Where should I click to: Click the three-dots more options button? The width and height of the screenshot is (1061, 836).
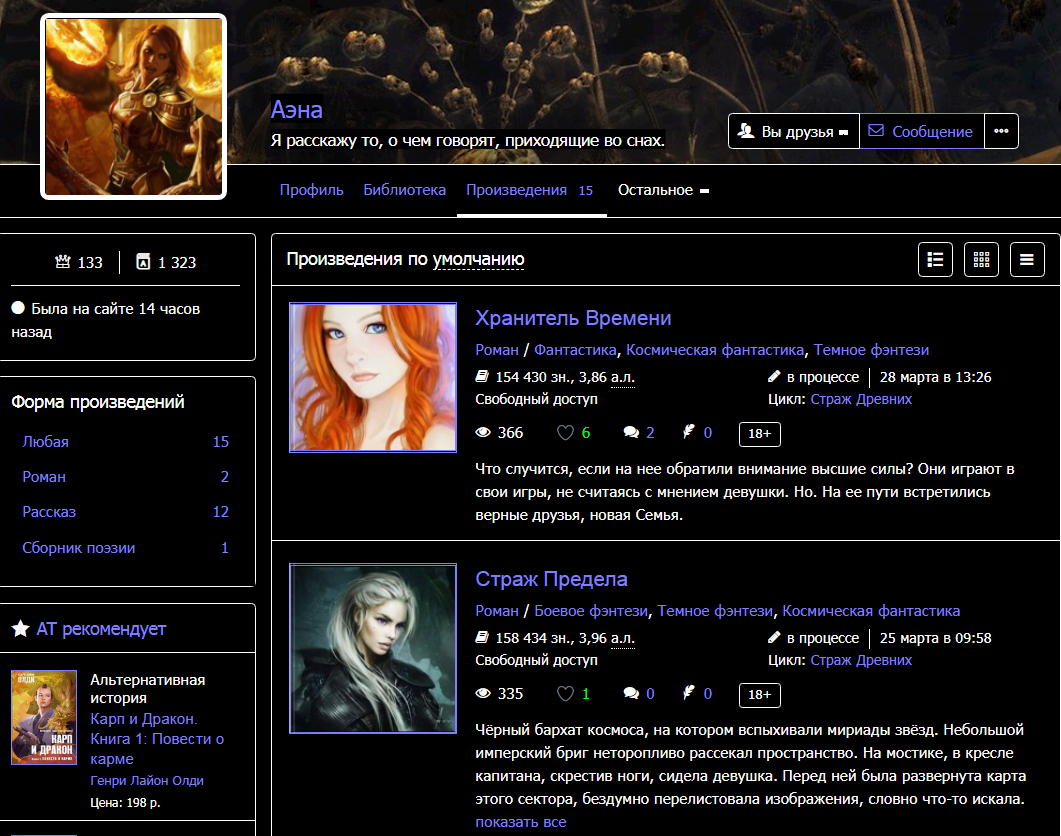pos(1001,131)
